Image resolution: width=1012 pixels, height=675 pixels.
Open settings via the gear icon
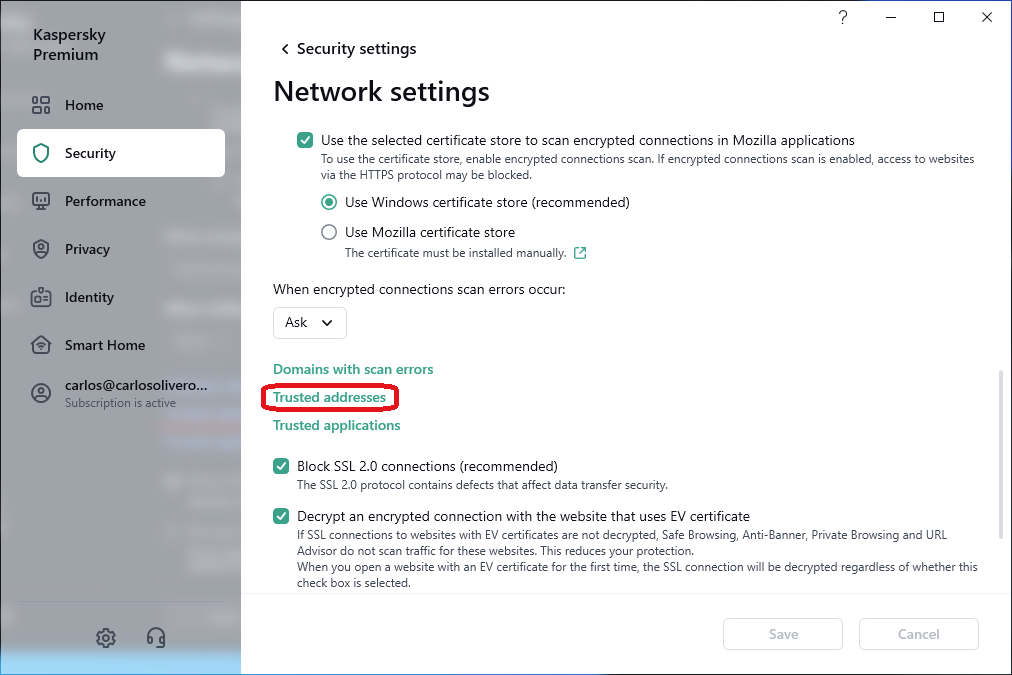pos(106,638)
